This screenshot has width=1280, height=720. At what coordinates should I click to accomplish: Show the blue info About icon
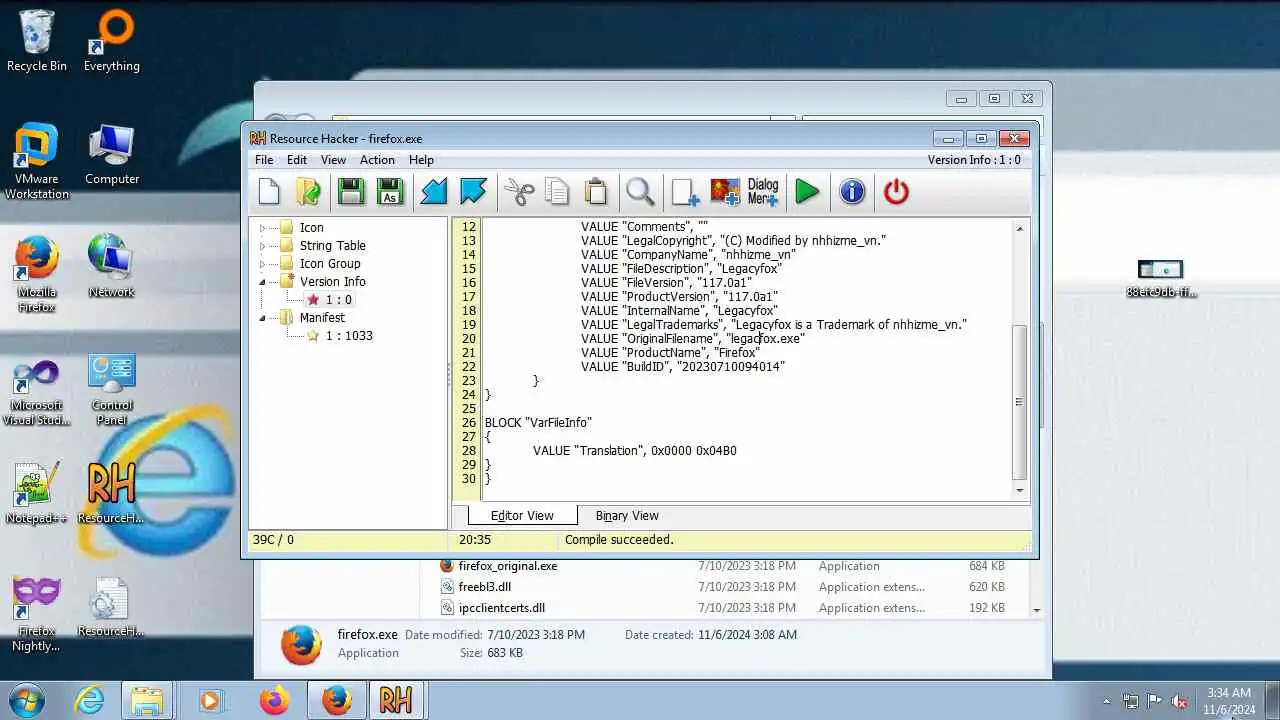(x=852, y=191)
